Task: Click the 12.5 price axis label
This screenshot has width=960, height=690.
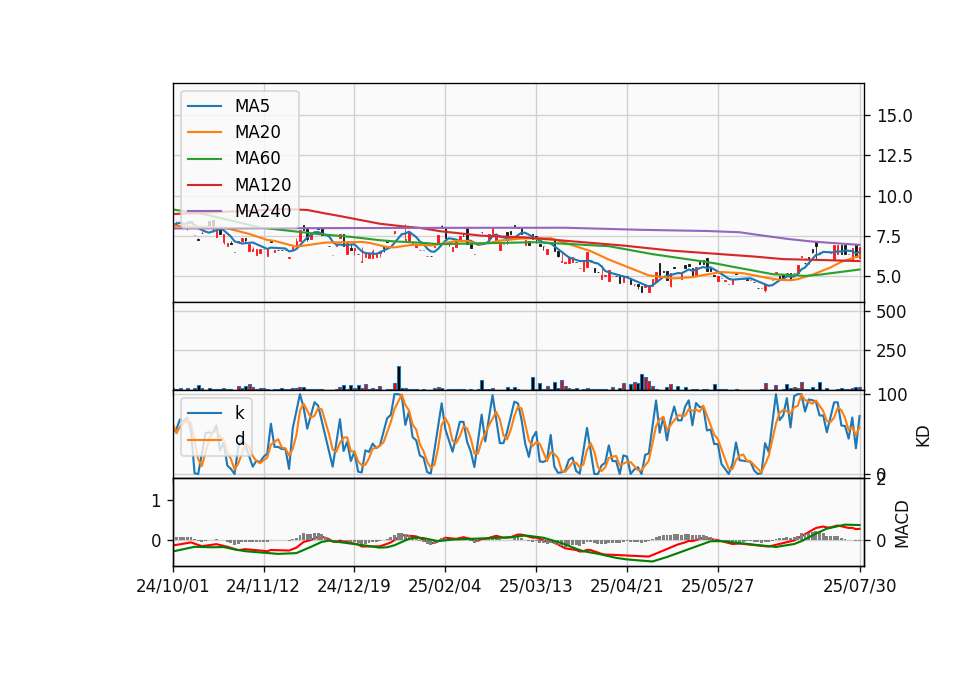Action: [x=894, y=156]
